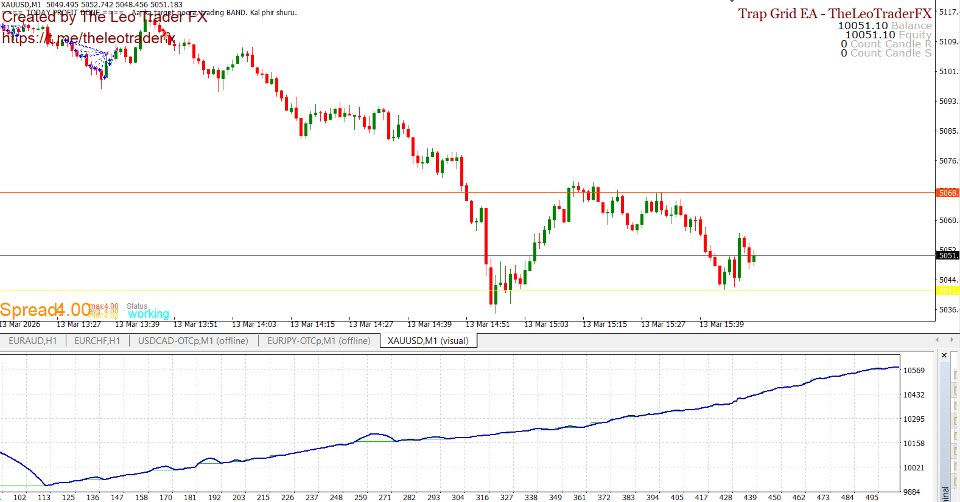Click the Trap Grid EA title label
Screen dimensions: 960x502
tap(834, 13)
